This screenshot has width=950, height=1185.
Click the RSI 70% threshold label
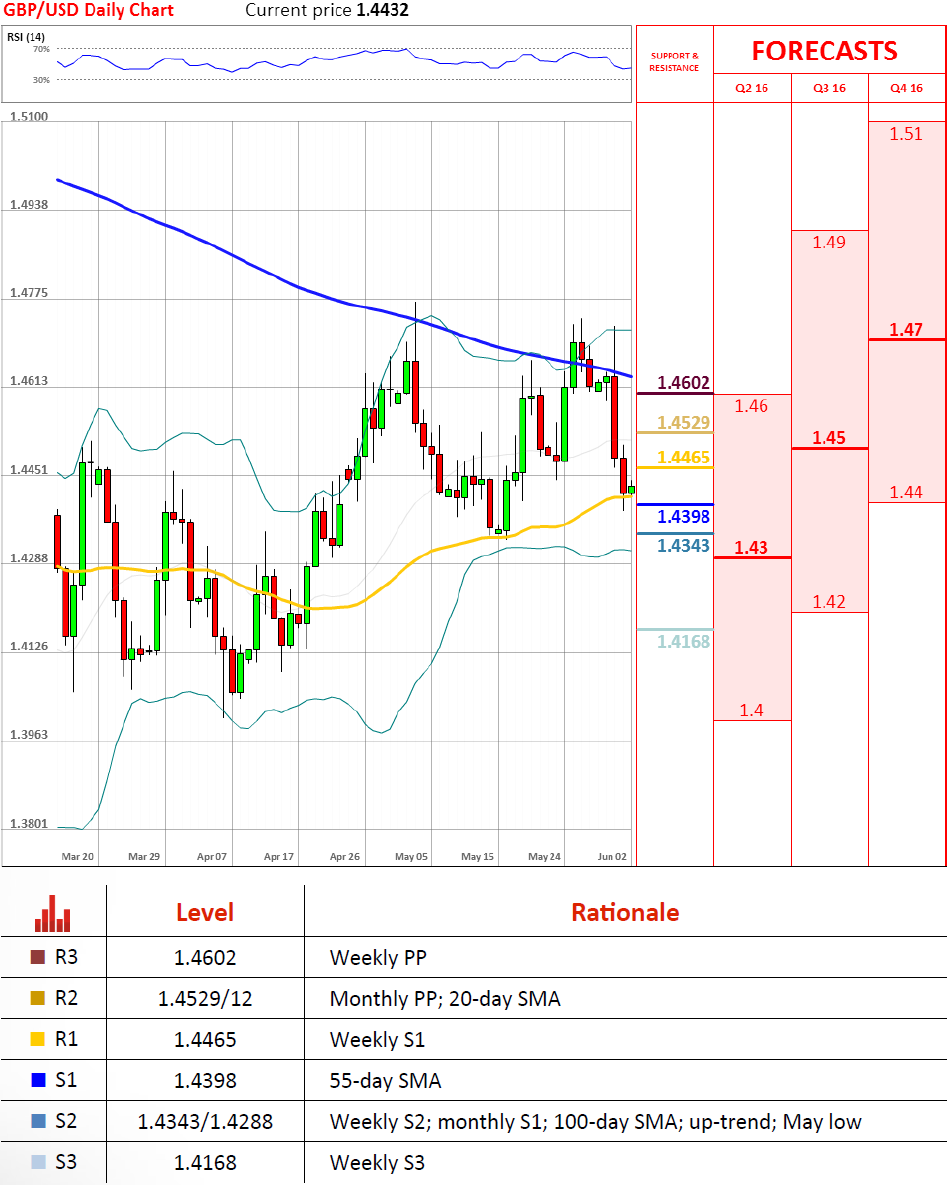41,49
